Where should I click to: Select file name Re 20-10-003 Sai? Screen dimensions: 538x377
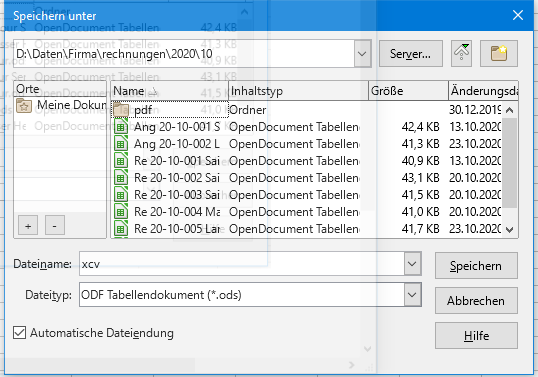pos(177,195)
